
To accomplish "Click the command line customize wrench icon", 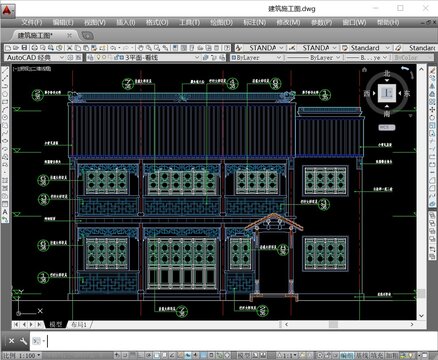I will 23,341.
